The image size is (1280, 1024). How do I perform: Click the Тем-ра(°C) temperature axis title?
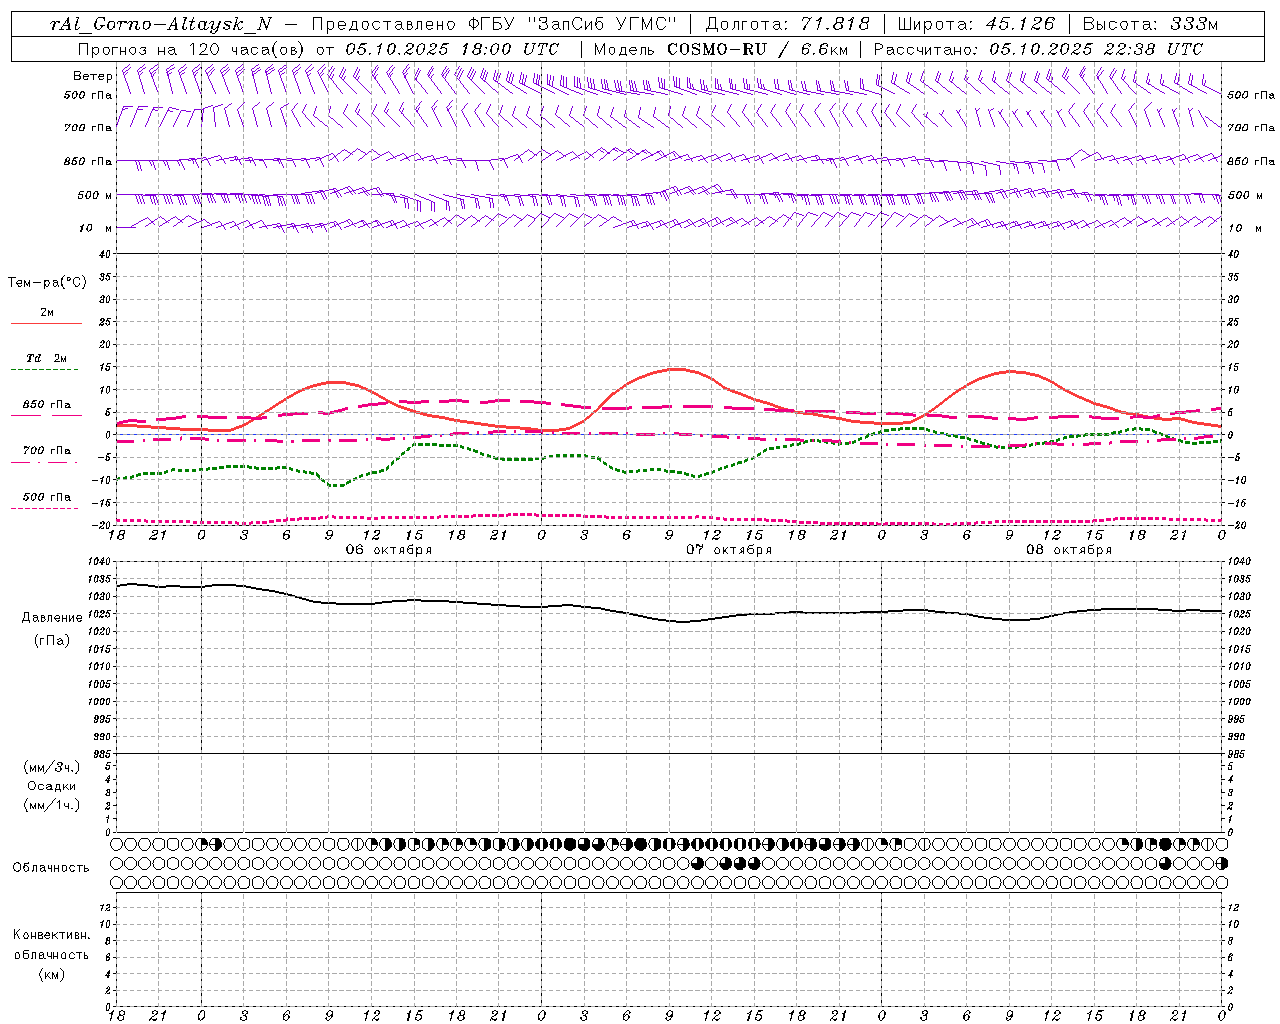[x=47, y=283]
